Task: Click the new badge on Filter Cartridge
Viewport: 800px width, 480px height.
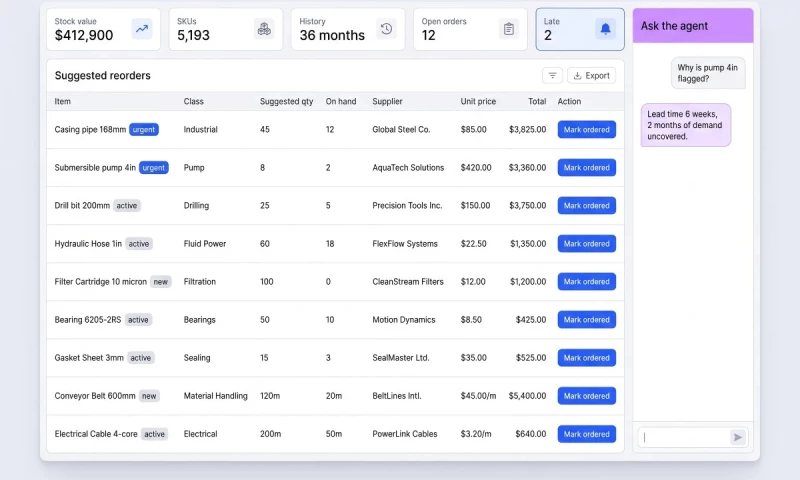Action: (161, 282)
